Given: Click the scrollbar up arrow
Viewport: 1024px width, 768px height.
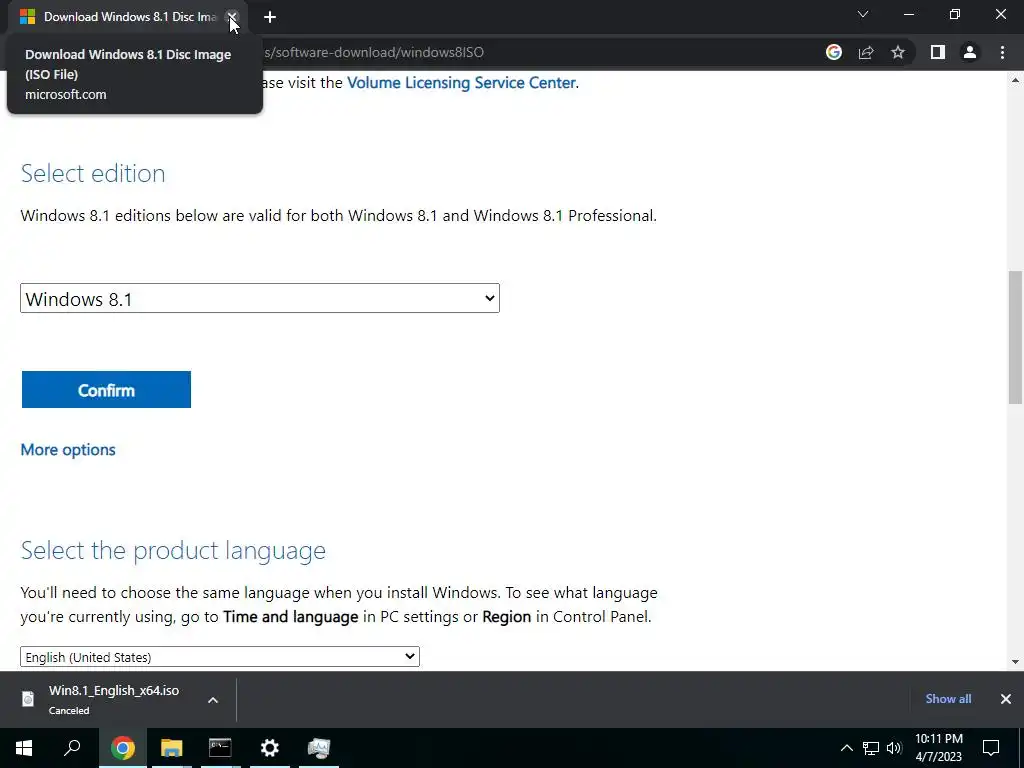Looking at the screenshot, I should point(1016,80).
